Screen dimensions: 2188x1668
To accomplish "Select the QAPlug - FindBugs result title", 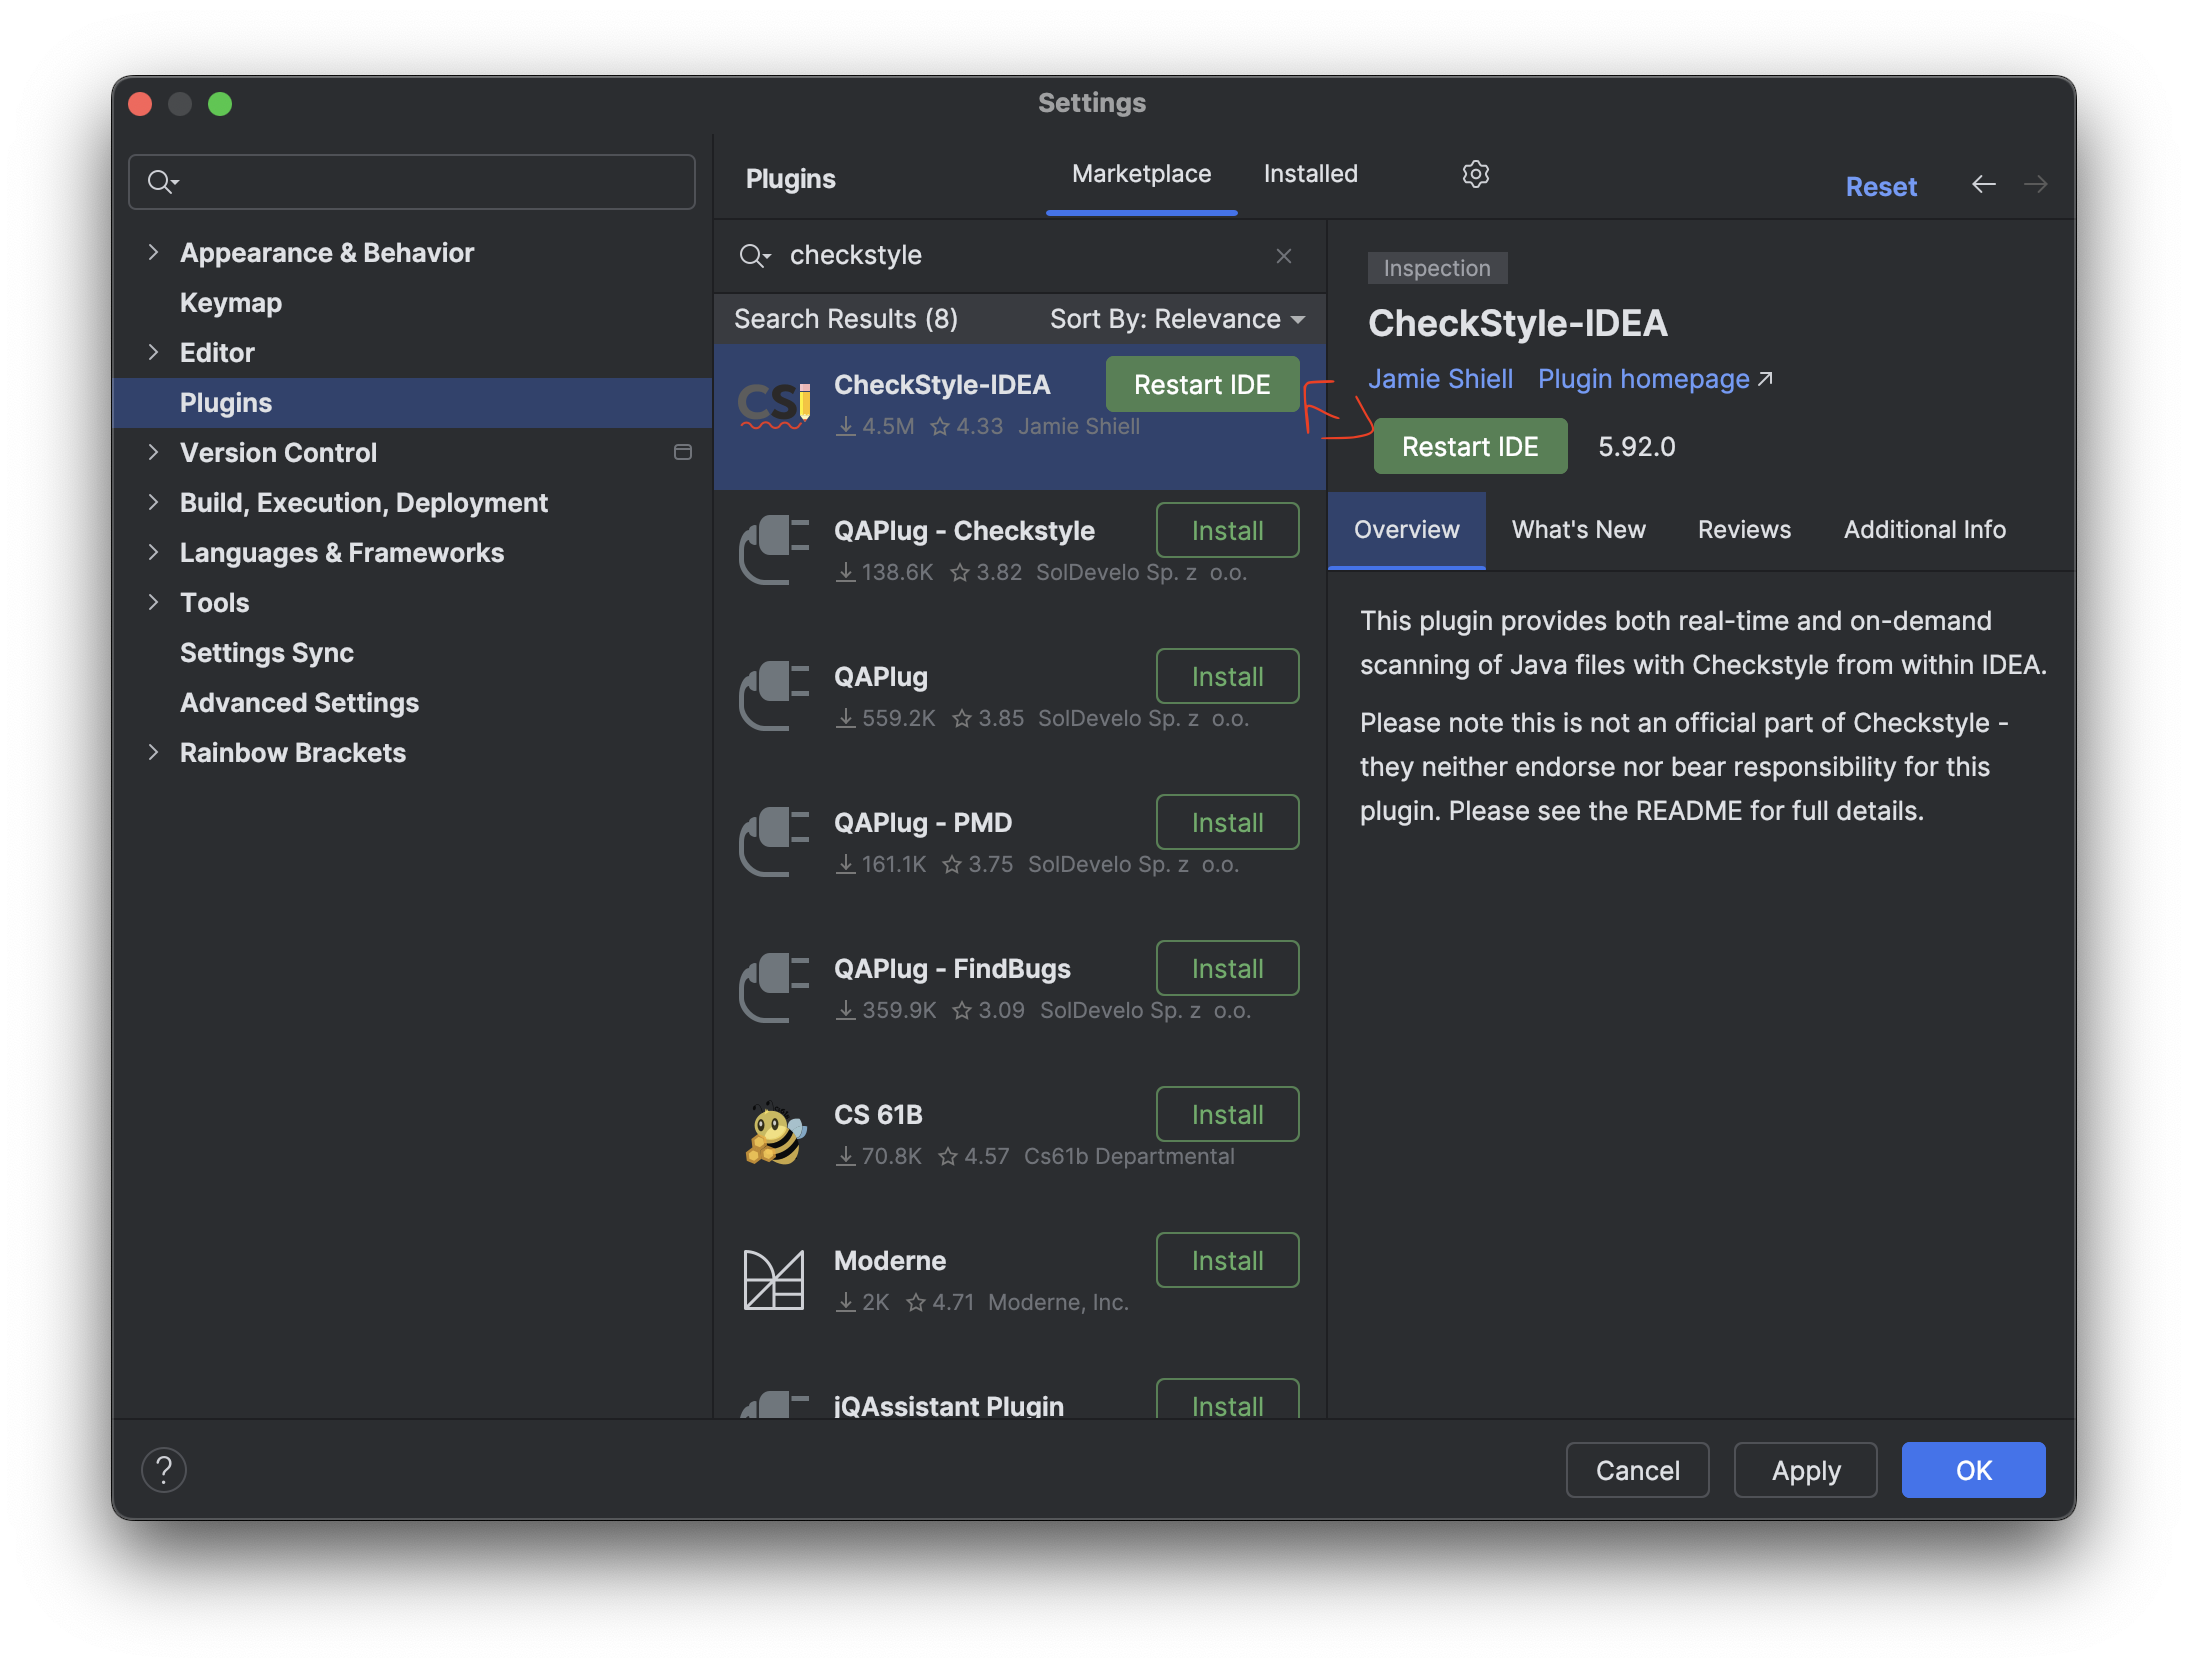I will [x=952, y=968].
